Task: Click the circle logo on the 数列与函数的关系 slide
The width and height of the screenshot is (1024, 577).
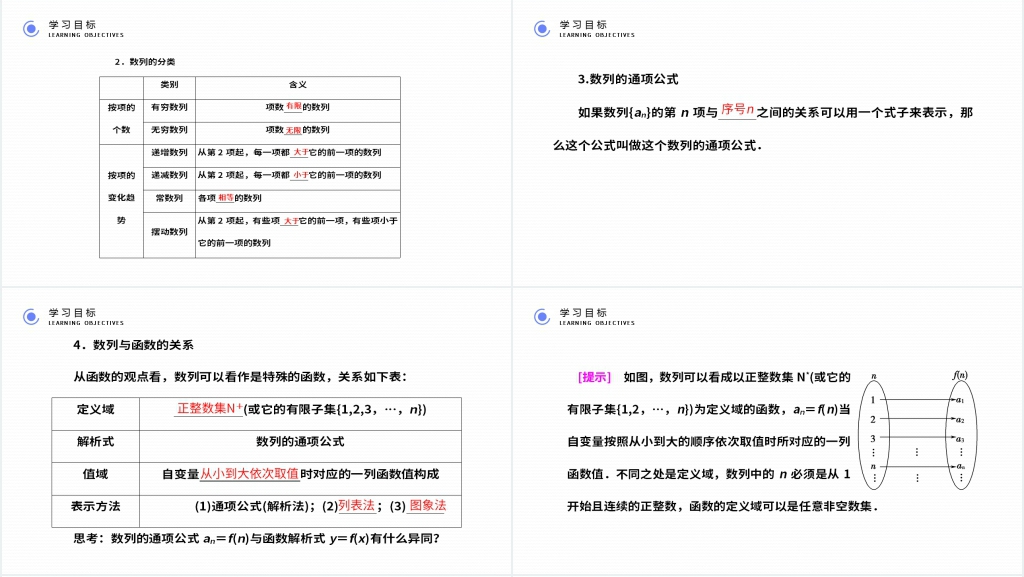Action: 31,317
